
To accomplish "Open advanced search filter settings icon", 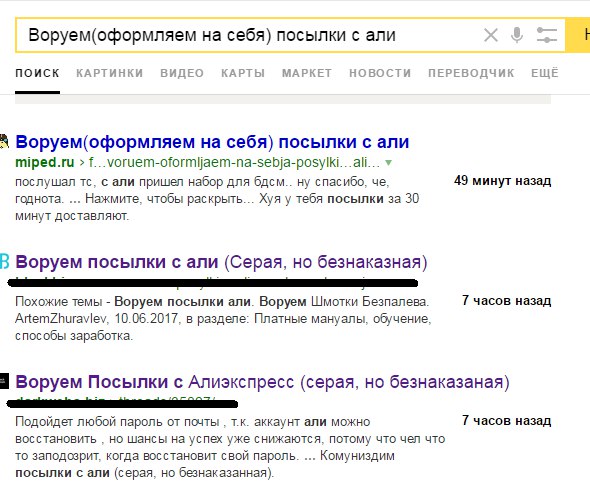I will [546, 35].
